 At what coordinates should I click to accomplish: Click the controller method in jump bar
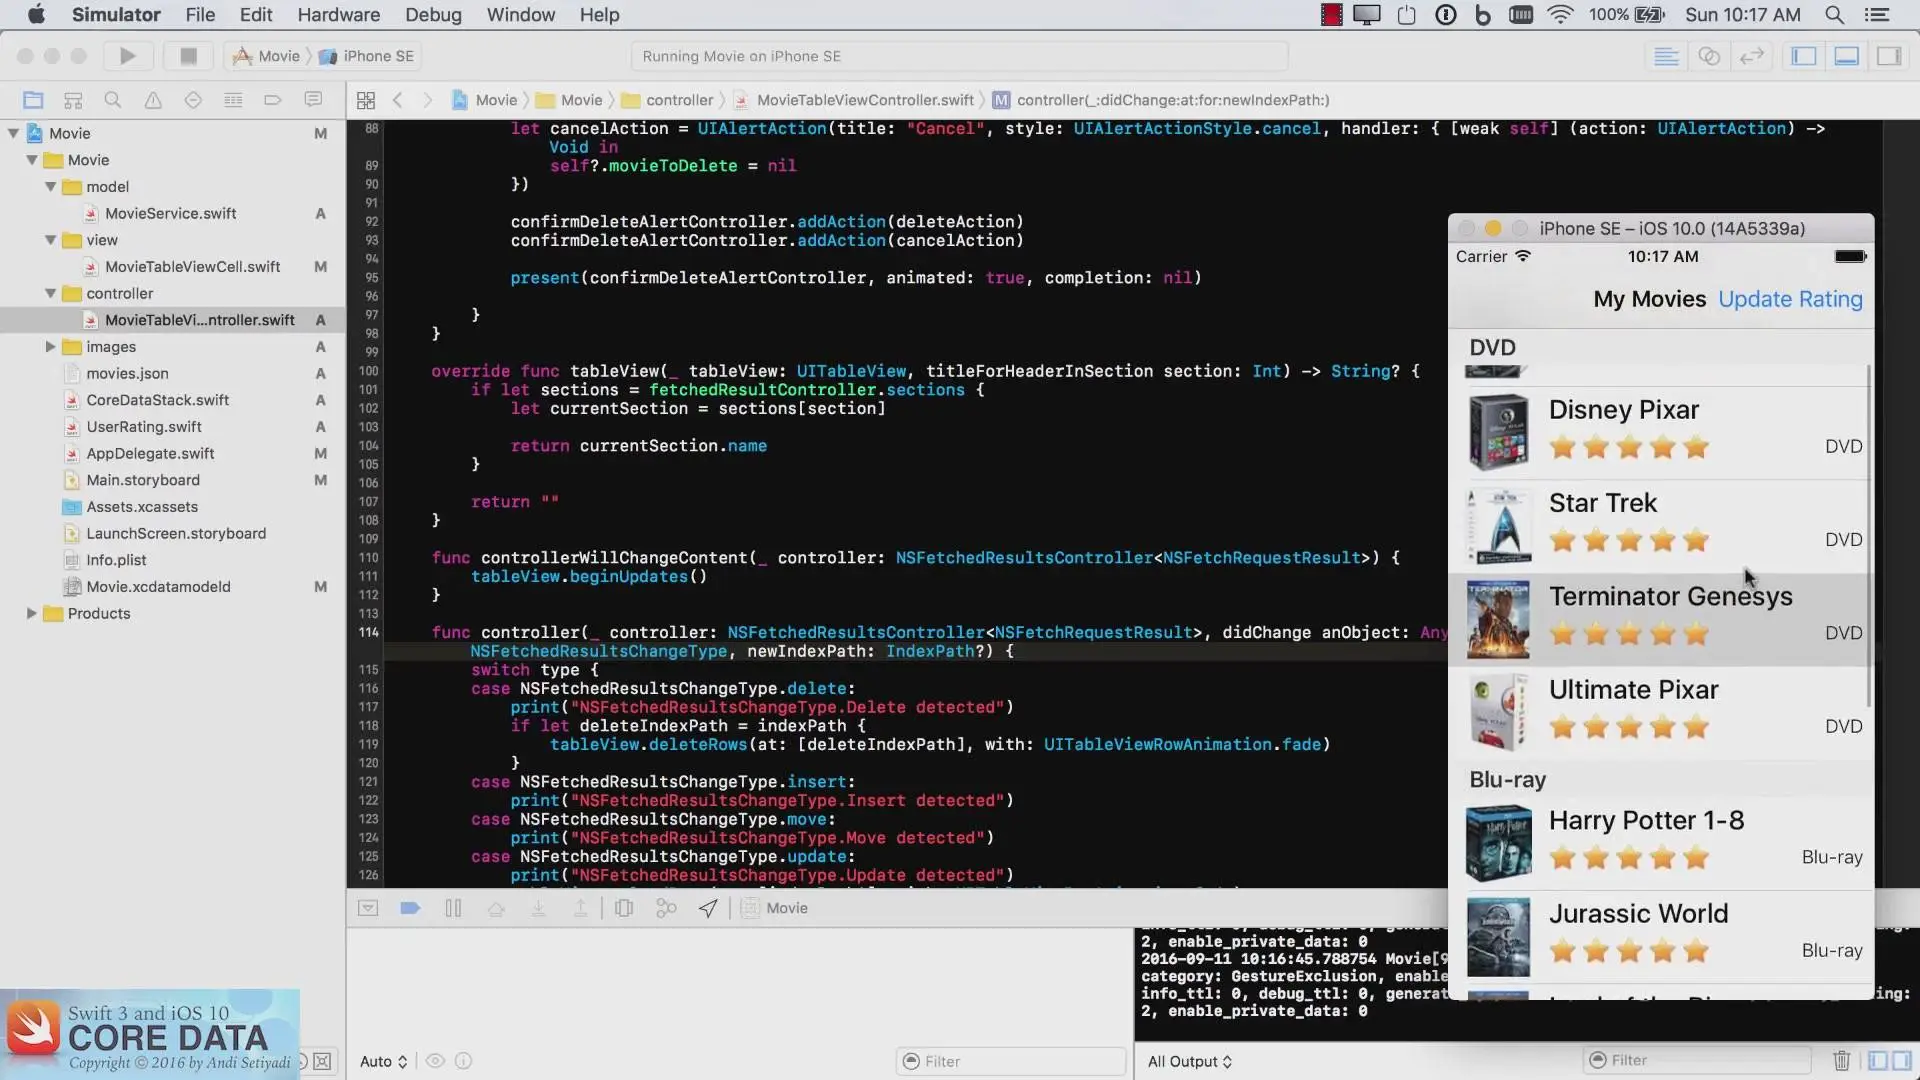coord(1161,100)
